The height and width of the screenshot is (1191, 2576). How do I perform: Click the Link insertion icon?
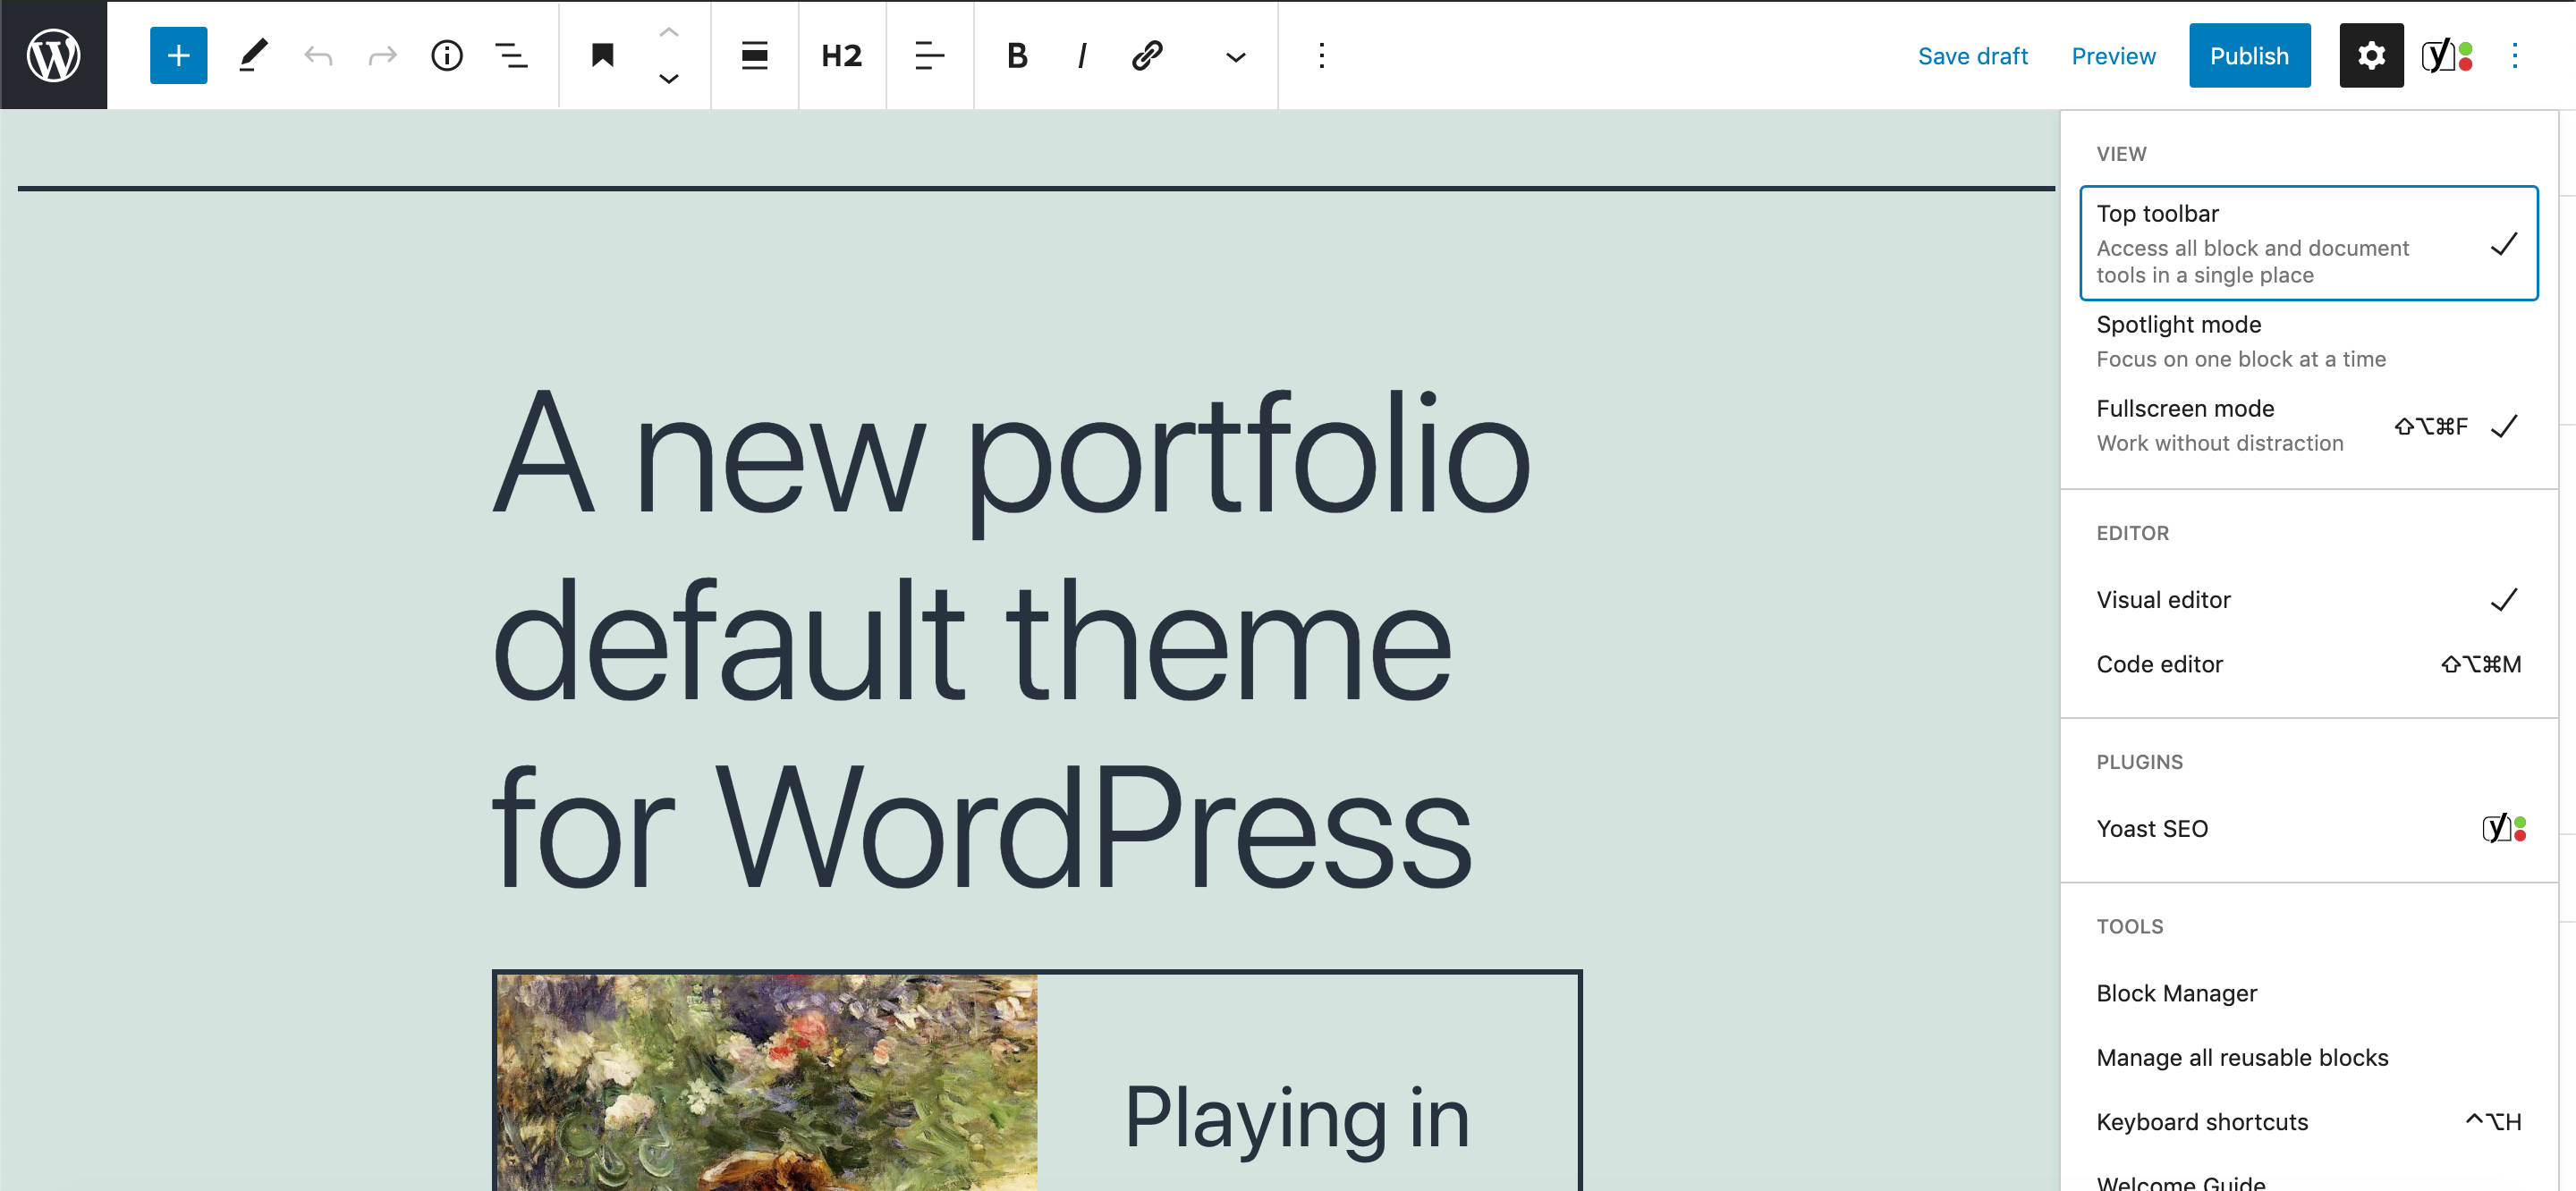point(1145,55)
